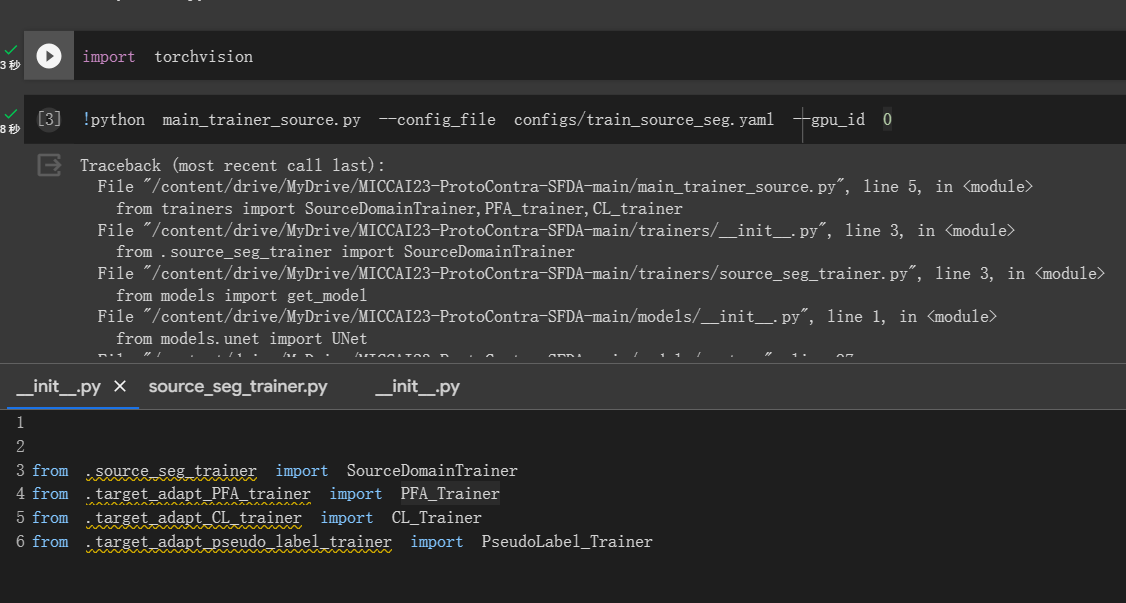Switch to the source_seg_trainer.py tab
The width and height of the screenshot is (1126, 603).
coord(237,386)
